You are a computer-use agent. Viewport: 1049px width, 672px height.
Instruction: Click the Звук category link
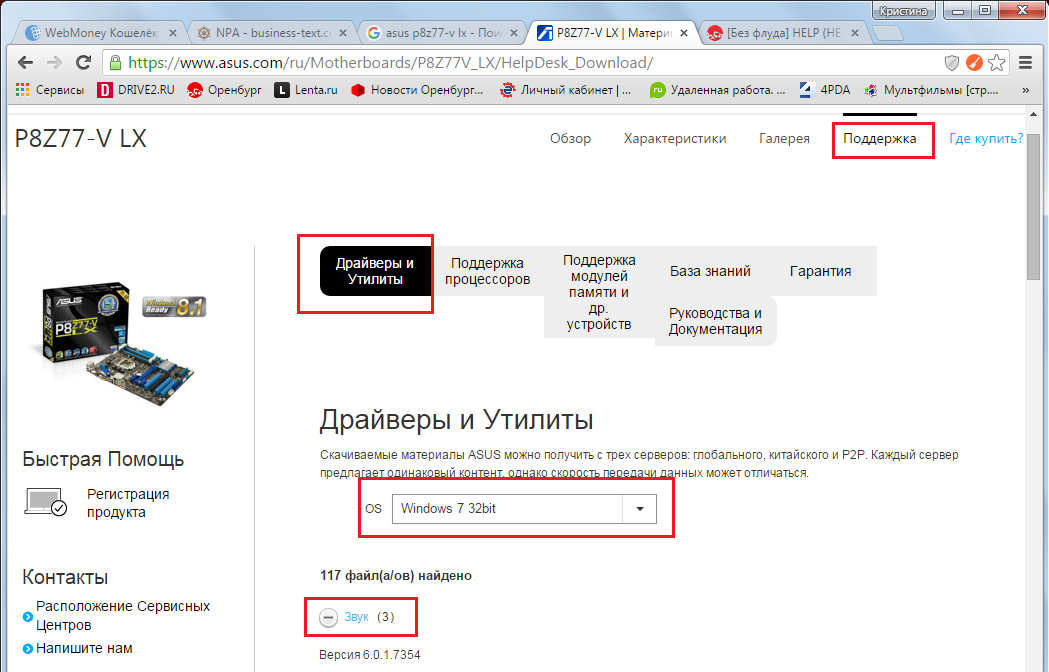coord(357,616)
